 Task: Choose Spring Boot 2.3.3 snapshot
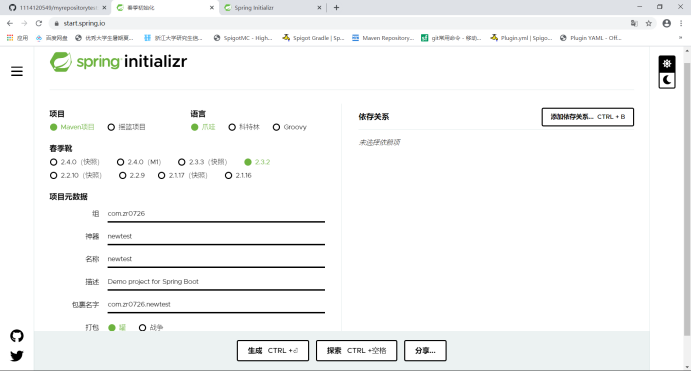click(x=203, y=162)
